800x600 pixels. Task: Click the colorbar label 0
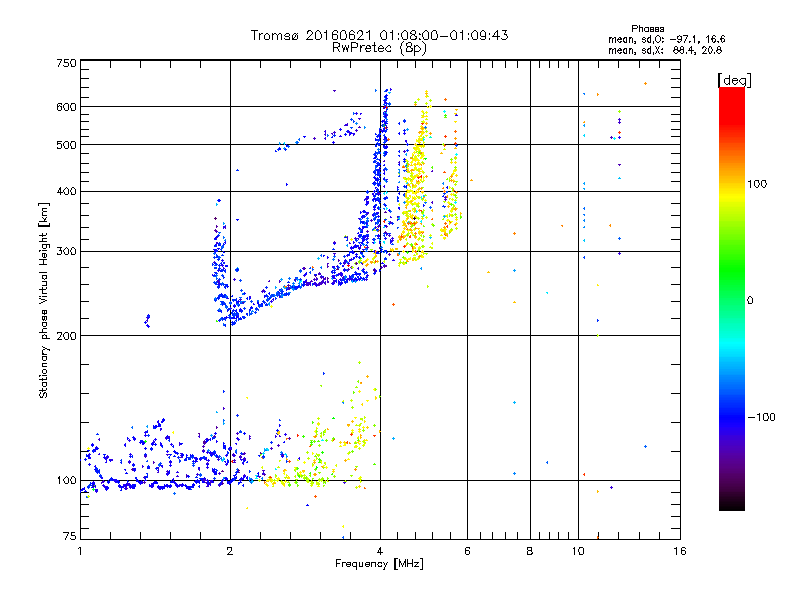pyautogui.click(x=750, y=300)
